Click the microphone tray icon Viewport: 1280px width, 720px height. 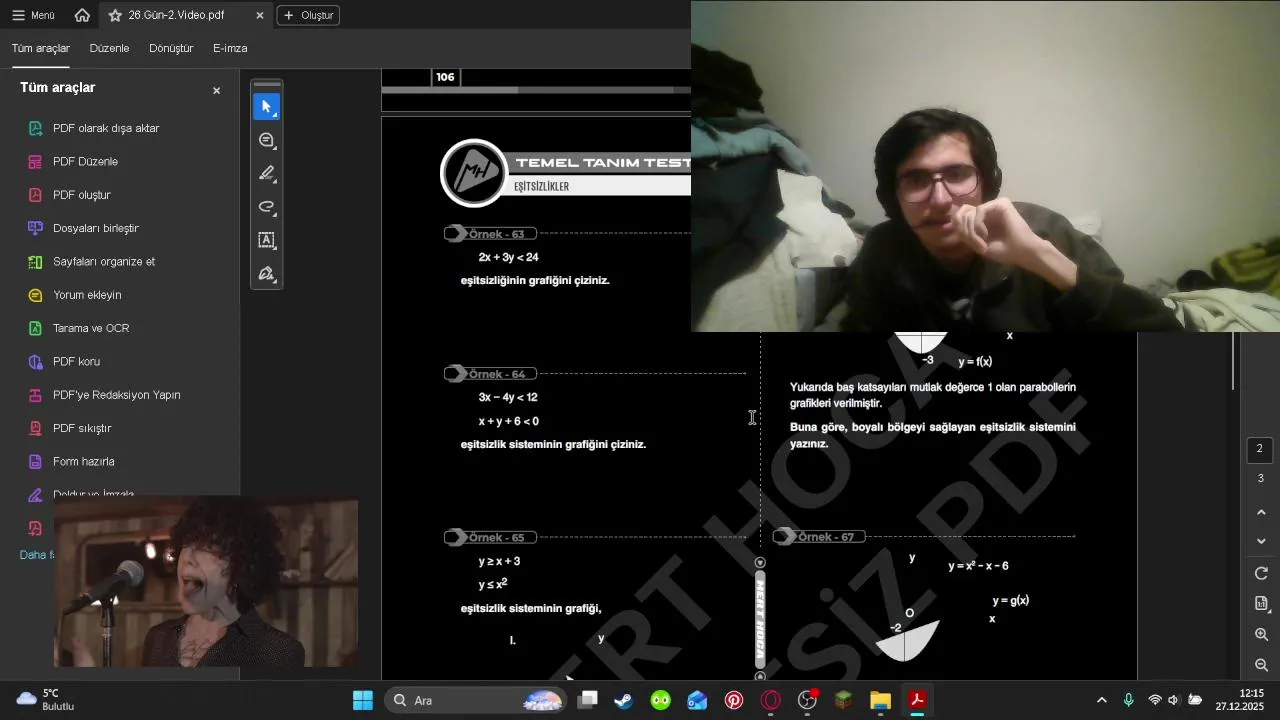click(1129, 700)
